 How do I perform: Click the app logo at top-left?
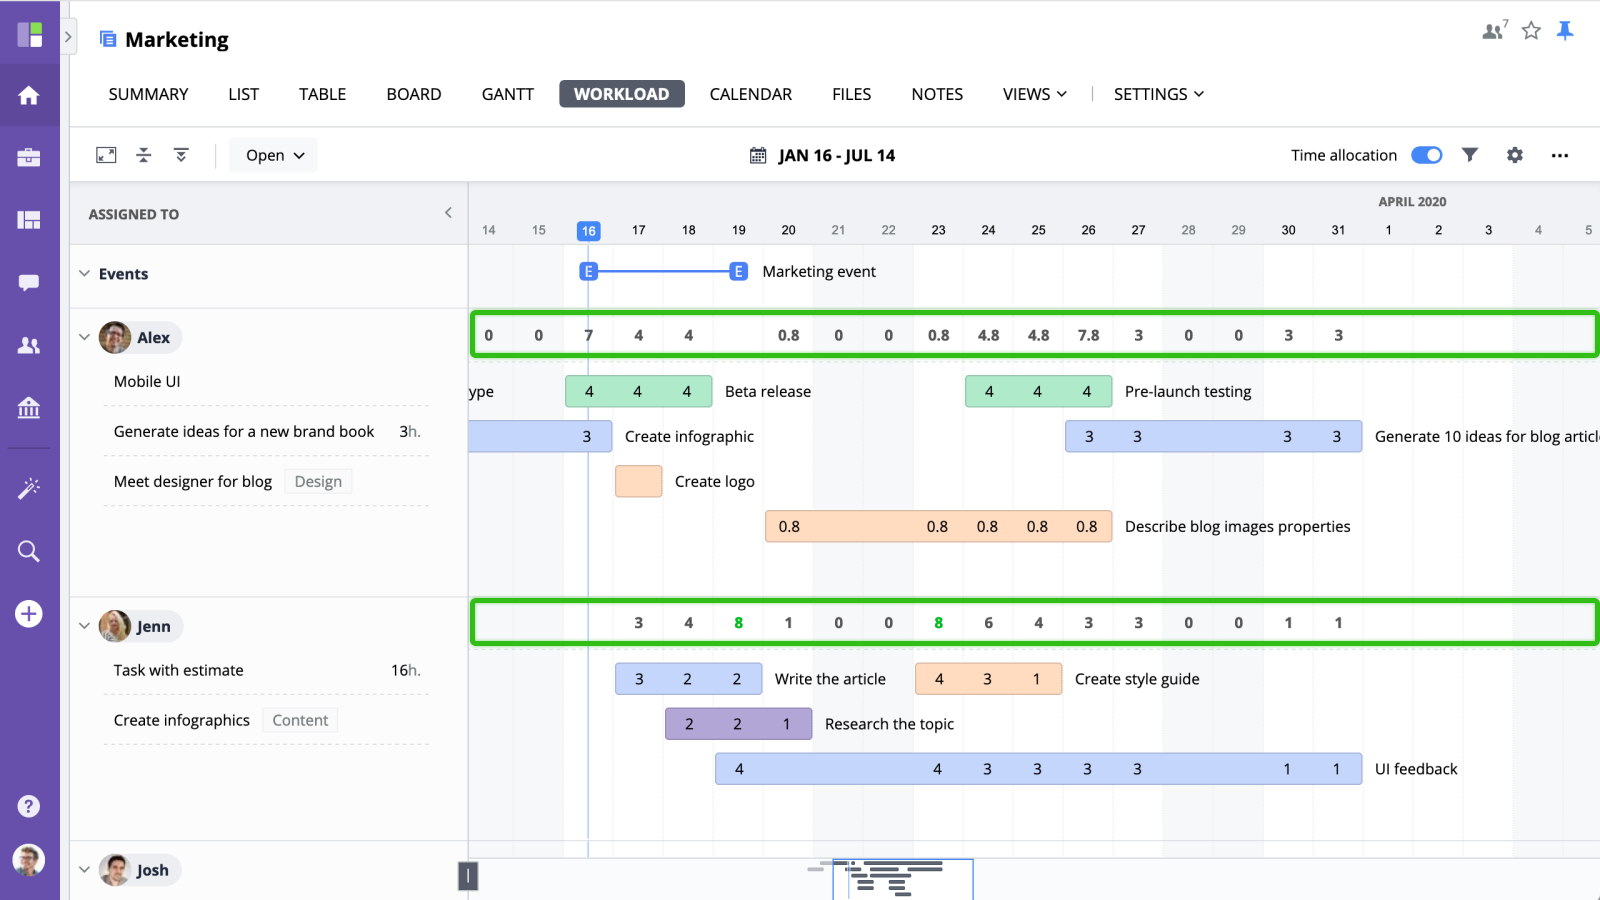point(30,35)
